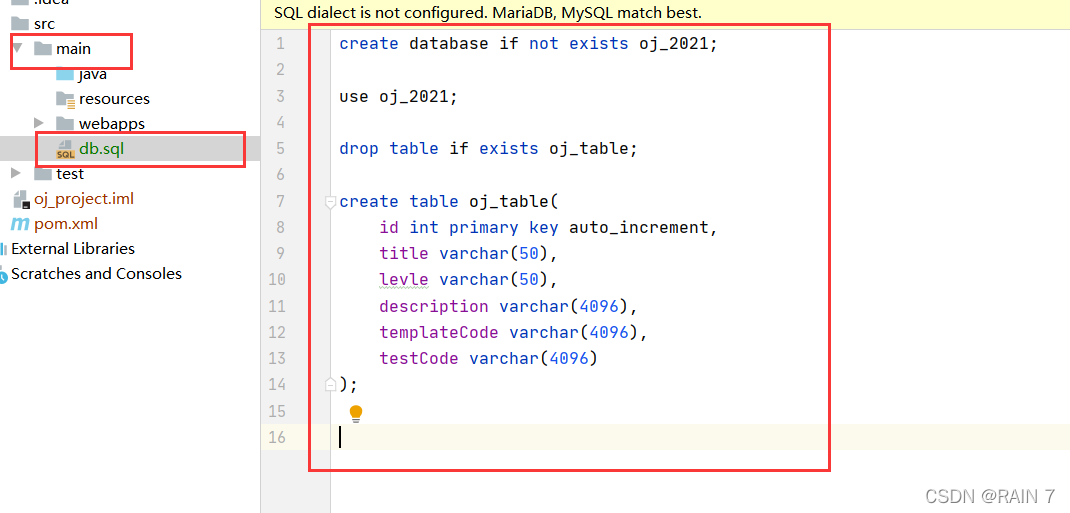Click the test folder icon
1070x513 pixels.
click(x=42, y=173)
